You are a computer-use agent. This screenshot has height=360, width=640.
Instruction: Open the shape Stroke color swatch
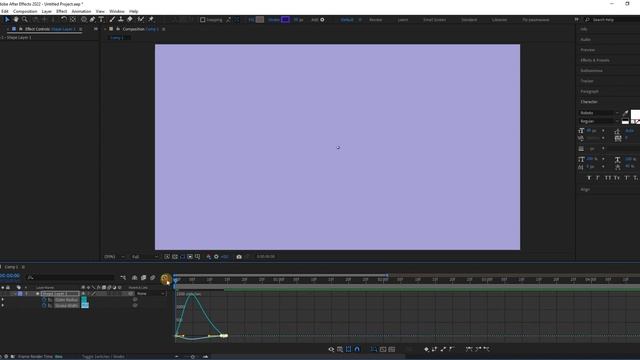tap(285, 20)
